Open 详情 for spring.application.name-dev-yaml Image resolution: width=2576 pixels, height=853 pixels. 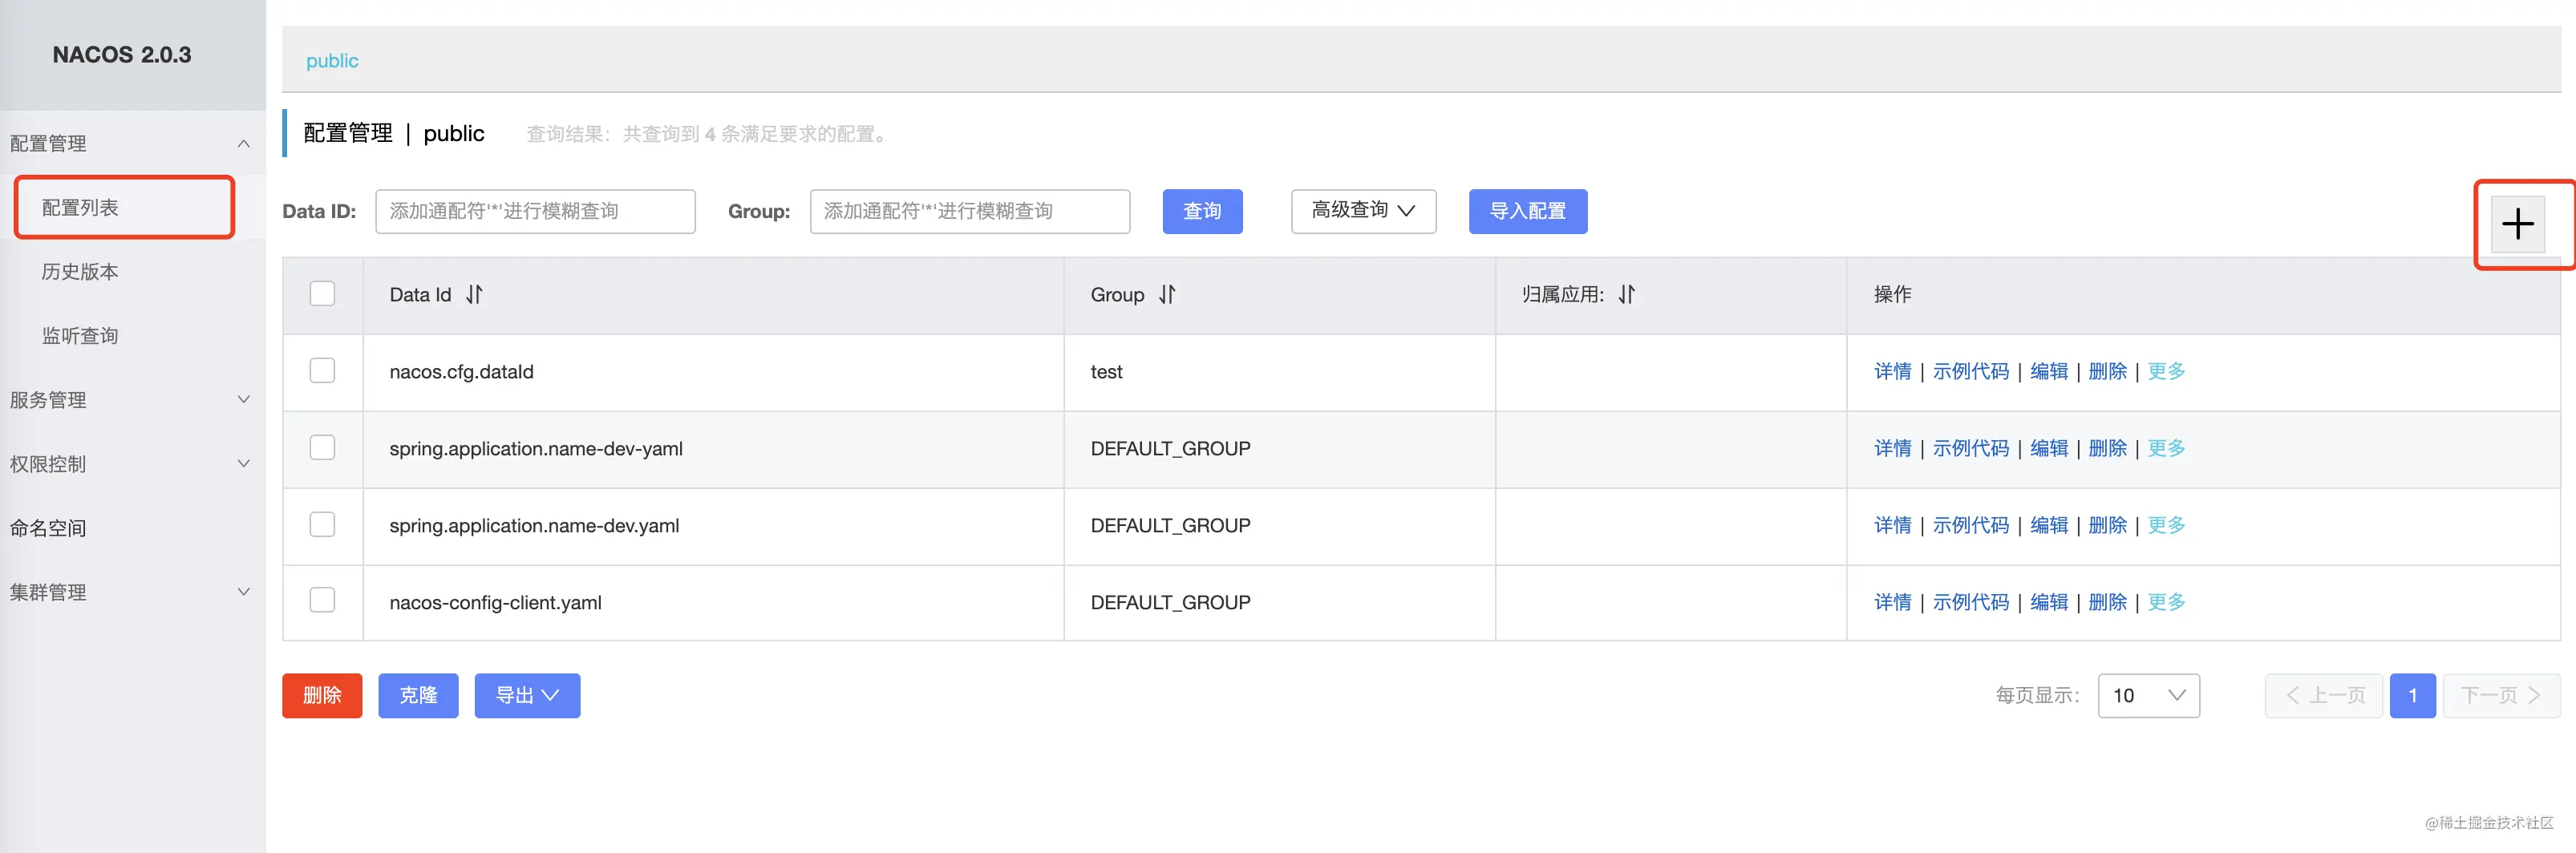[1892, 448]
